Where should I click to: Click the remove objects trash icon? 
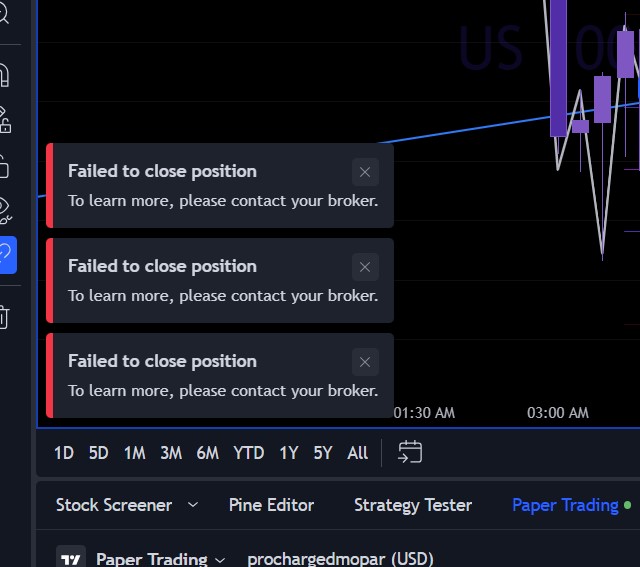[4, 317]
